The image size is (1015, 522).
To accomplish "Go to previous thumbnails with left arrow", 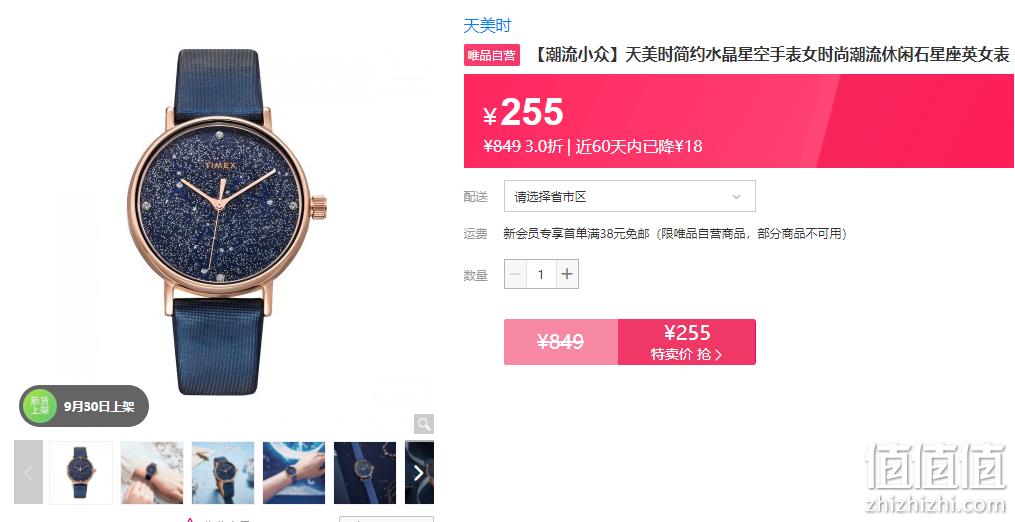I will pyautogui.click(x=28, y=473).
